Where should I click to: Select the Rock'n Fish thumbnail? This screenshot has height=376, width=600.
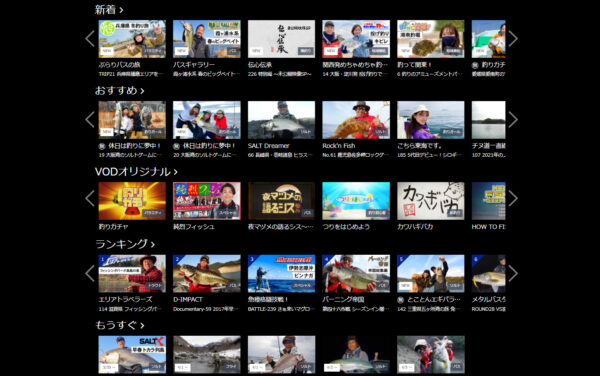356,120
